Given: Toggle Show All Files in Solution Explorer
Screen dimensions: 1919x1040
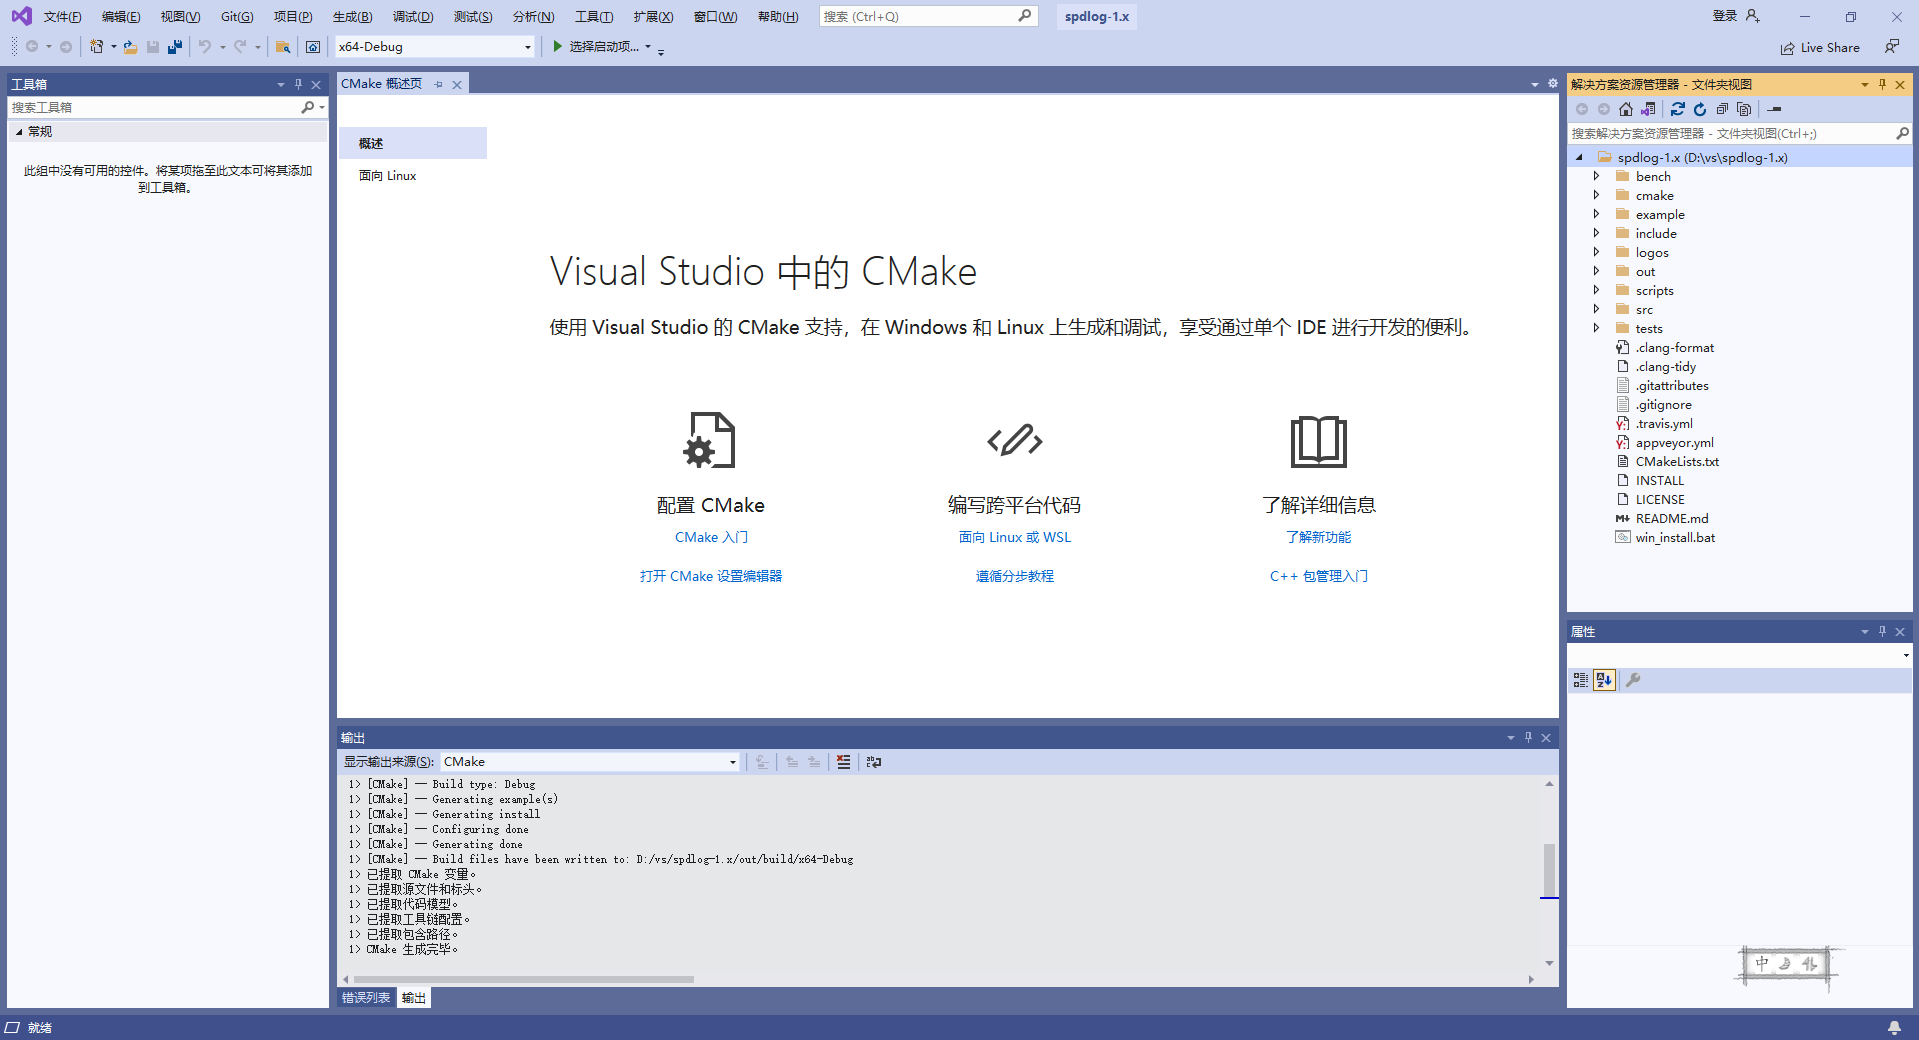Looking at the screenshot, I should point(1744,109).
